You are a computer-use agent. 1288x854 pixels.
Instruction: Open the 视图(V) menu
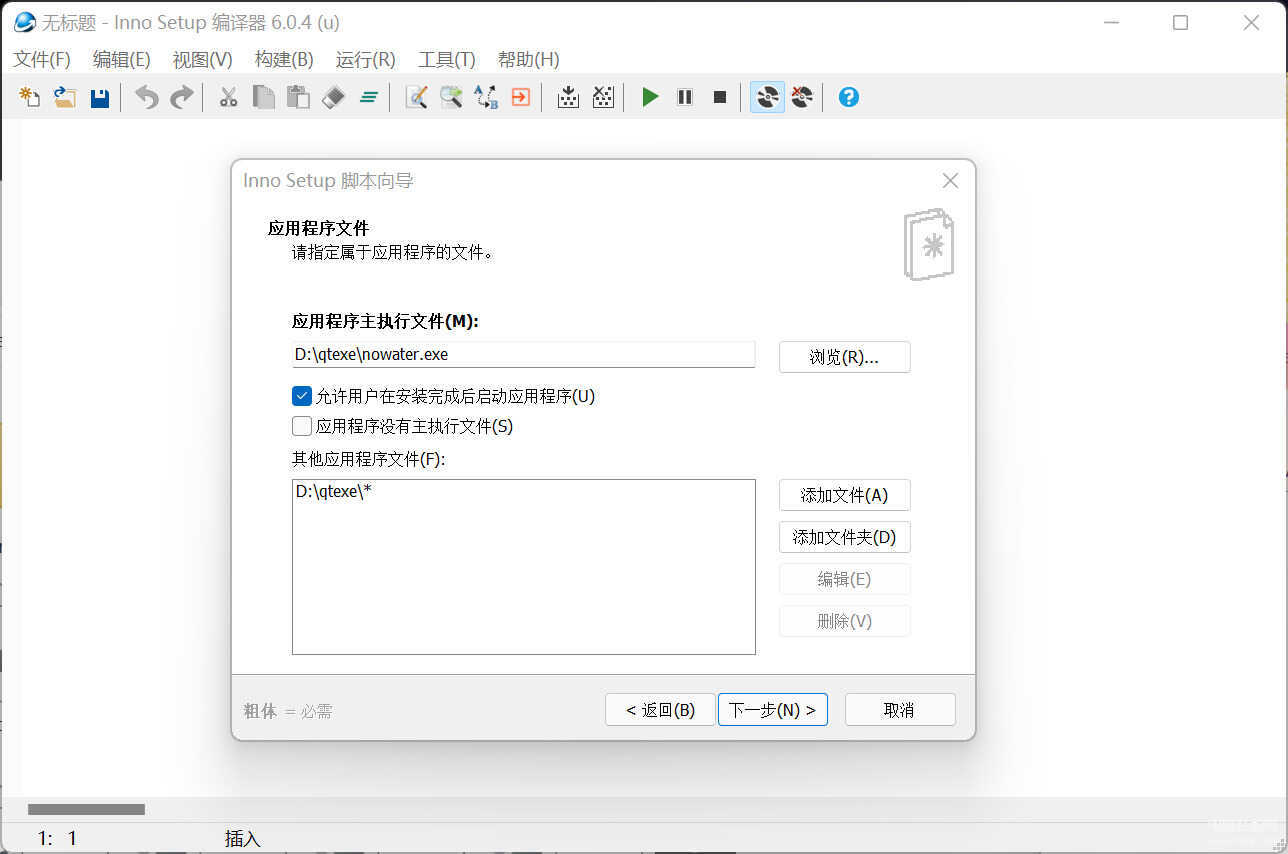tap(203, 60)
